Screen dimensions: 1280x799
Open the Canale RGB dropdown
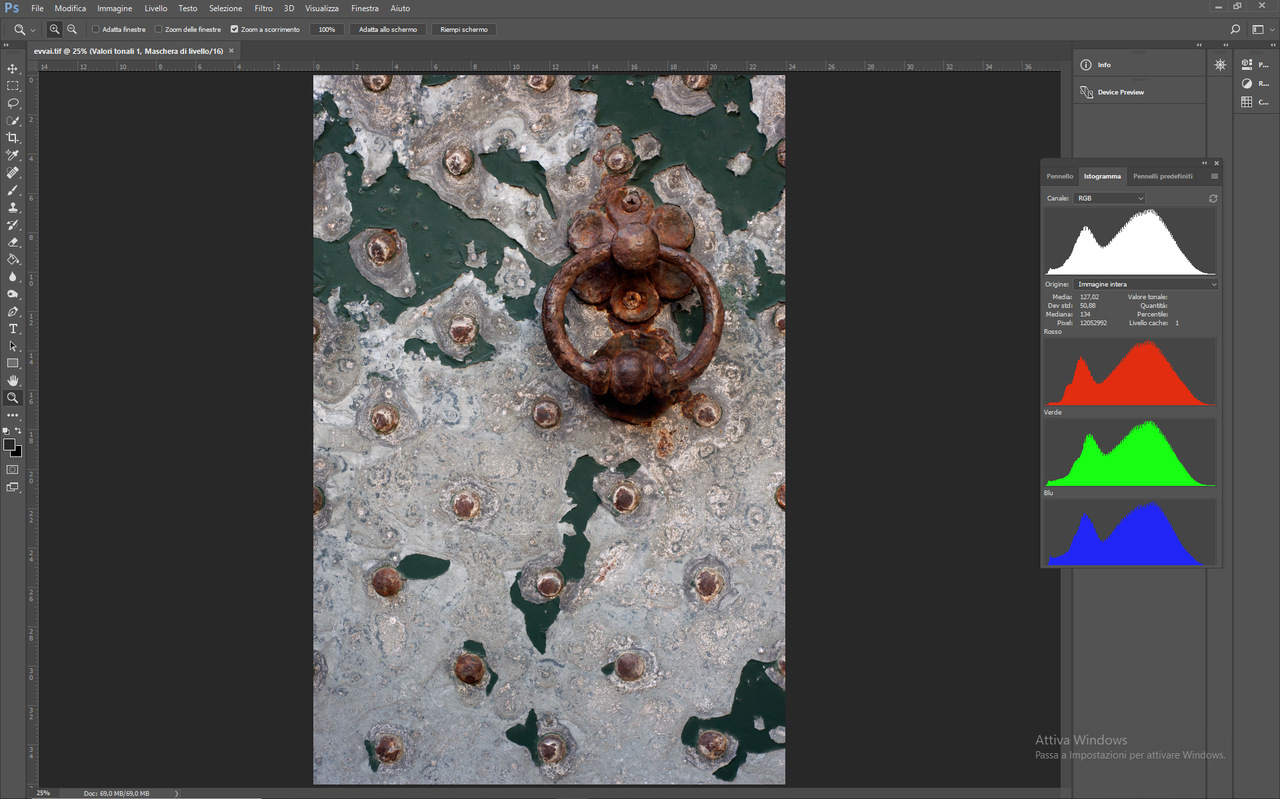coord(1108,198)
